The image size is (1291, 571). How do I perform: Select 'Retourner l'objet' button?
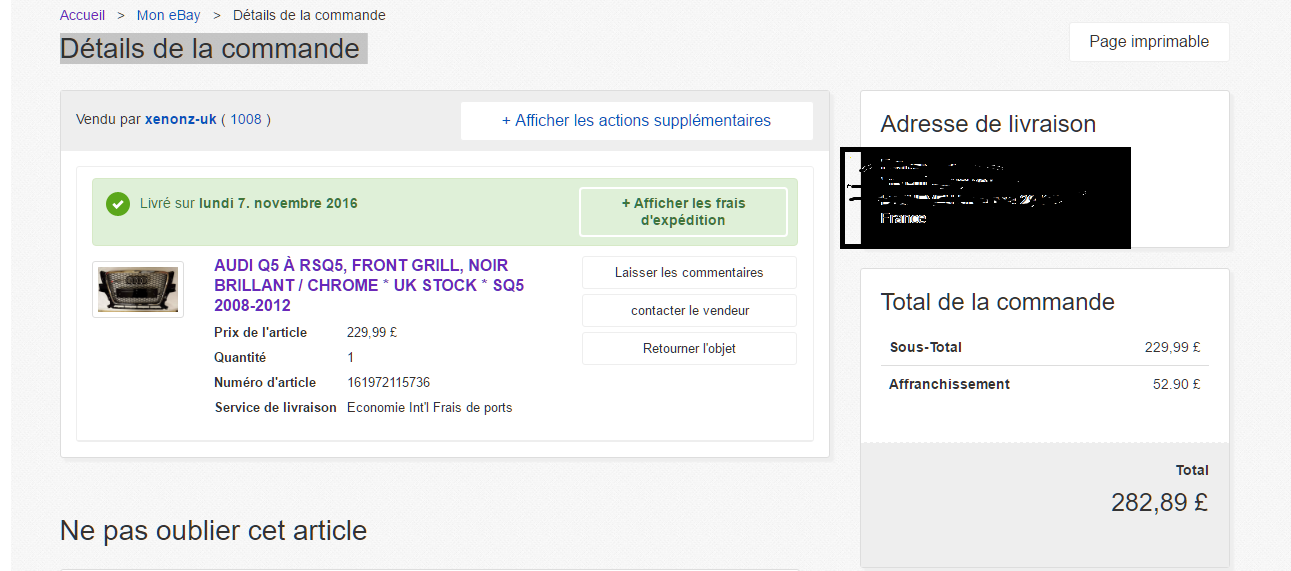(689, 349)
